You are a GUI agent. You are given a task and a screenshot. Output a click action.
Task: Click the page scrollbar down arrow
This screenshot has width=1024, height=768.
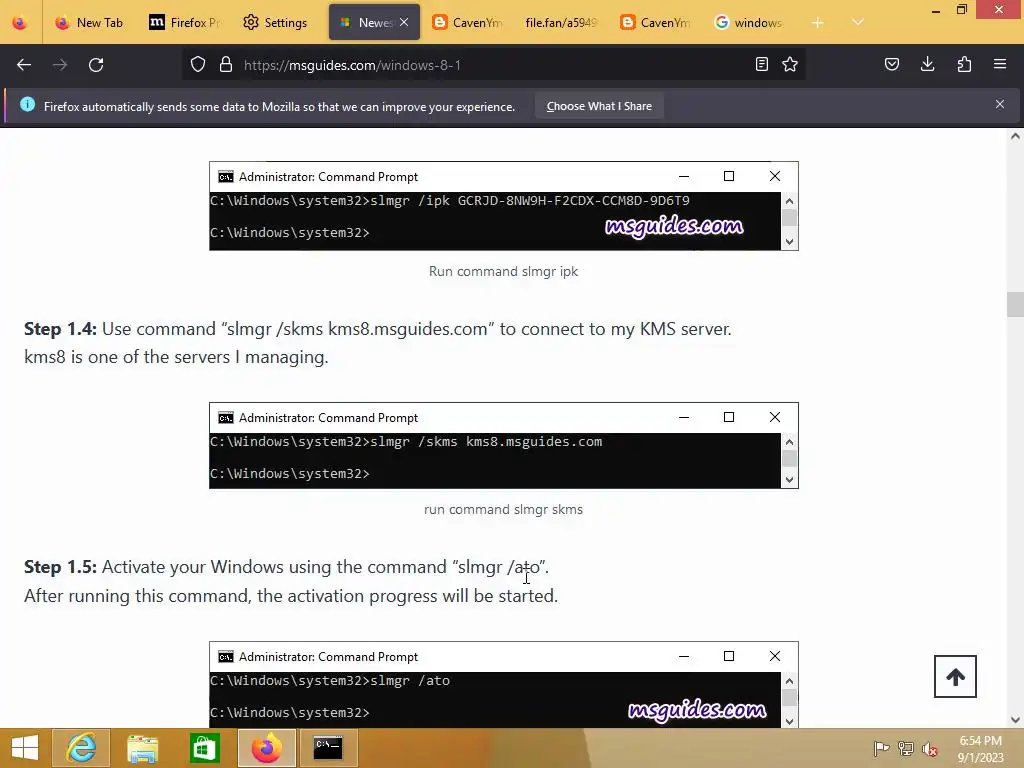[1015, 720]
